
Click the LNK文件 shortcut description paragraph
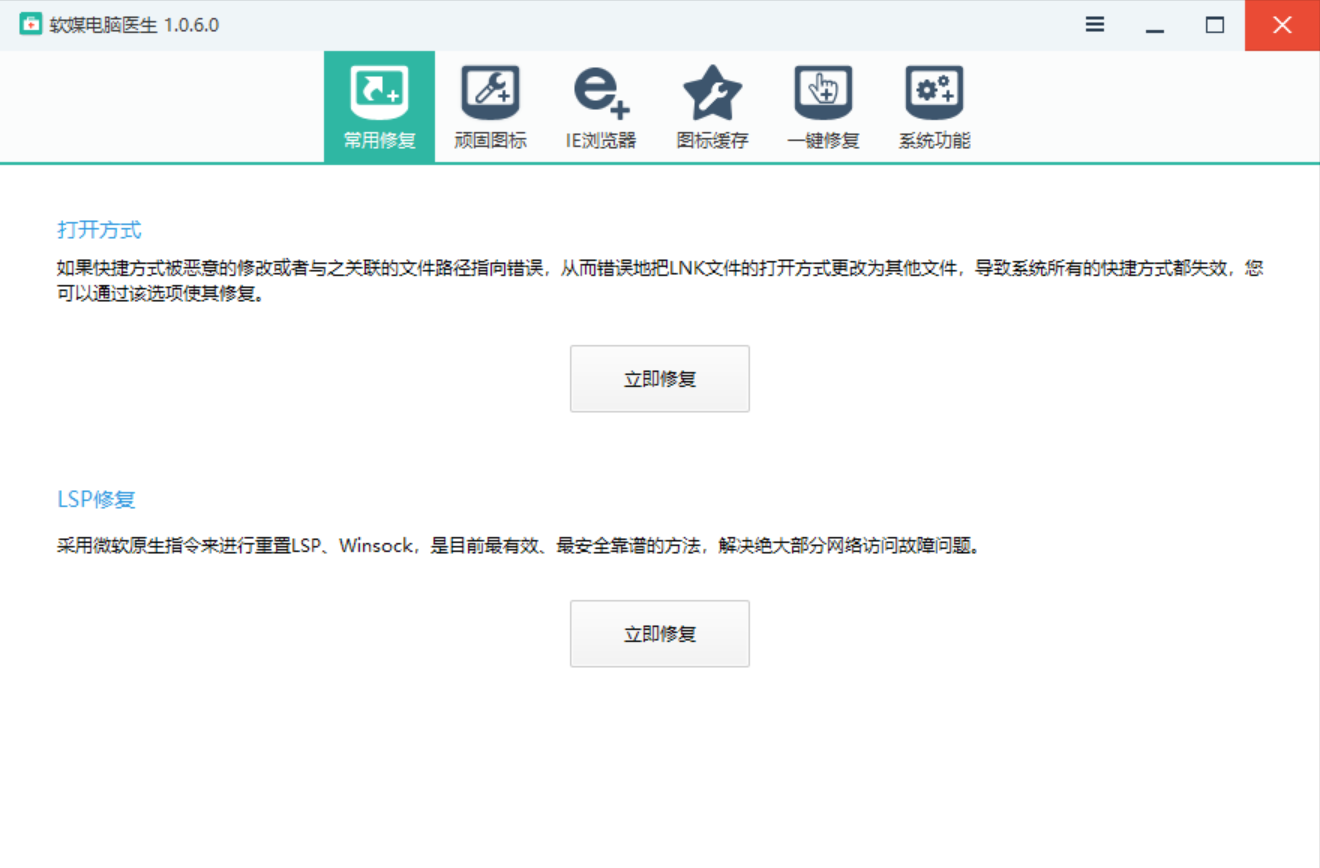tap(660, 282)
